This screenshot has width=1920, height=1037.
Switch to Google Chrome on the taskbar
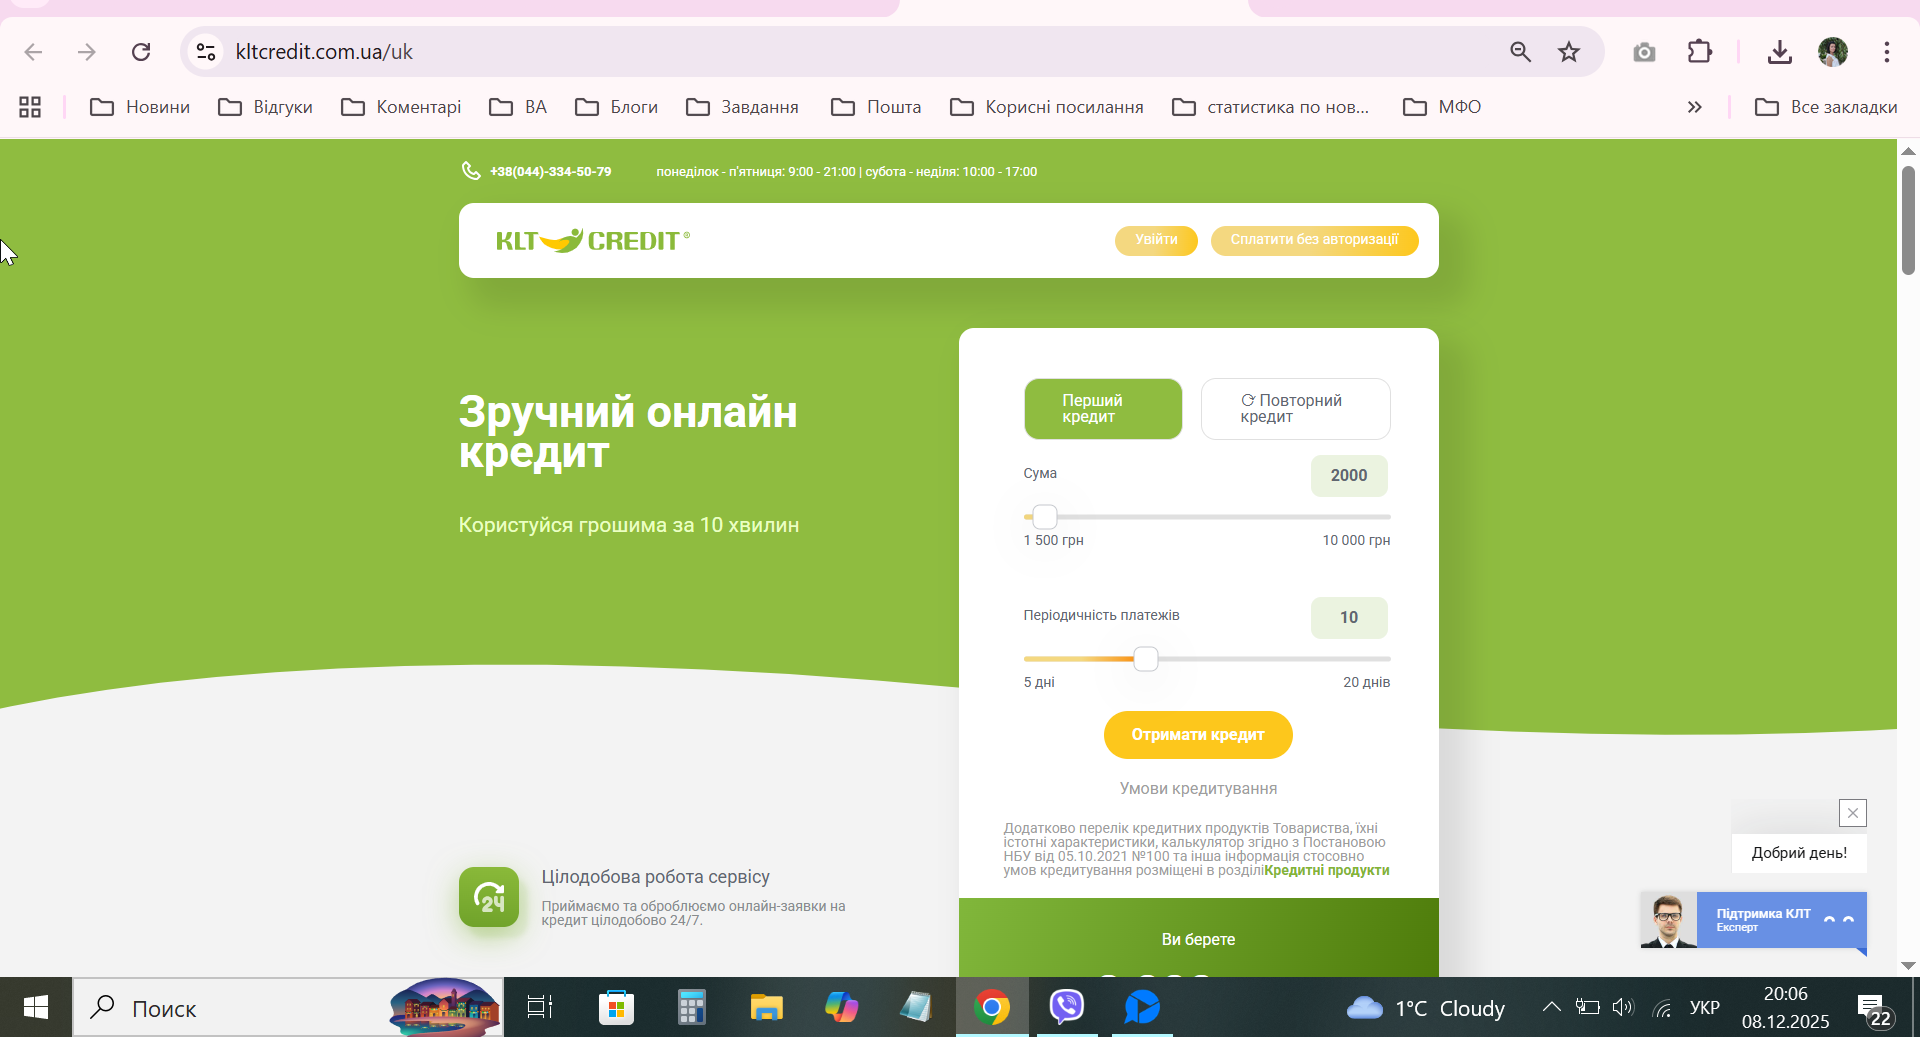point(992,1007)
